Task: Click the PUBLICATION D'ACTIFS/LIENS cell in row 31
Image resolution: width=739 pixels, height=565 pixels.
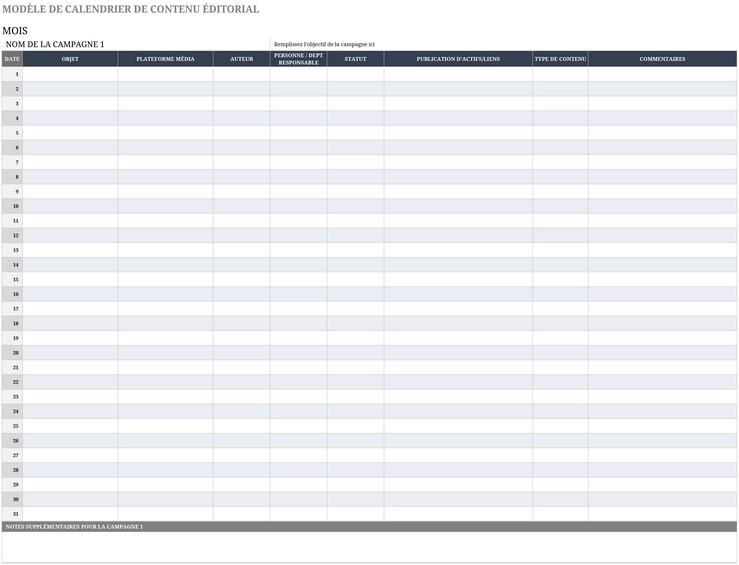Action: click(458, 514)
